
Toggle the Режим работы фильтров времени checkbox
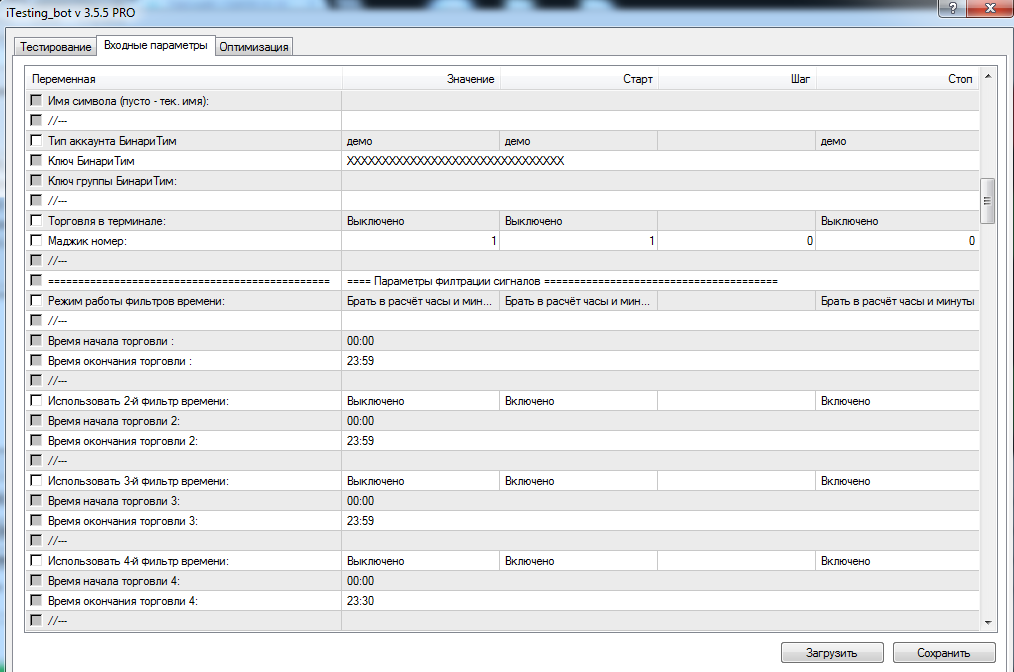click(36, 301)
